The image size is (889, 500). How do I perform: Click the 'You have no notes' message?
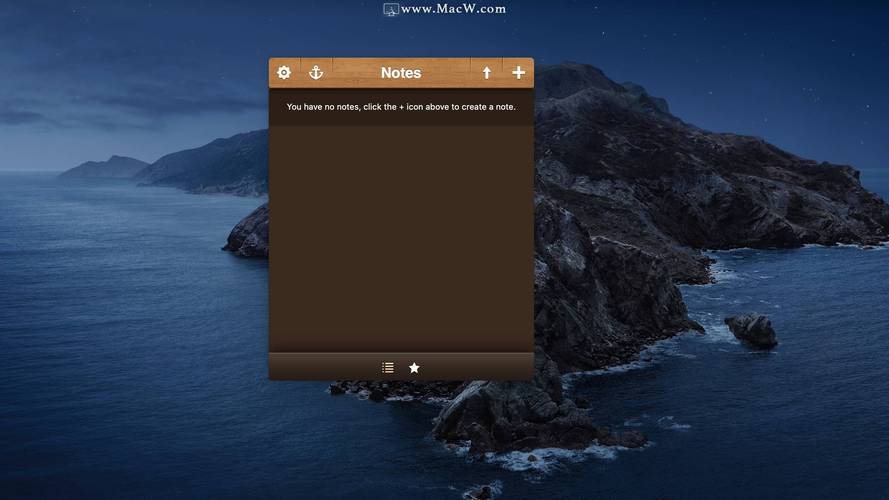pyautogui.click(x=401, y=107)
